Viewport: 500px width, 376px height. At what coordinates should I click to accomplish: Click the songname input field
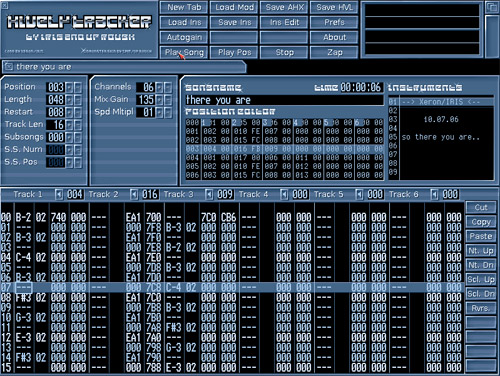[284, 100]
